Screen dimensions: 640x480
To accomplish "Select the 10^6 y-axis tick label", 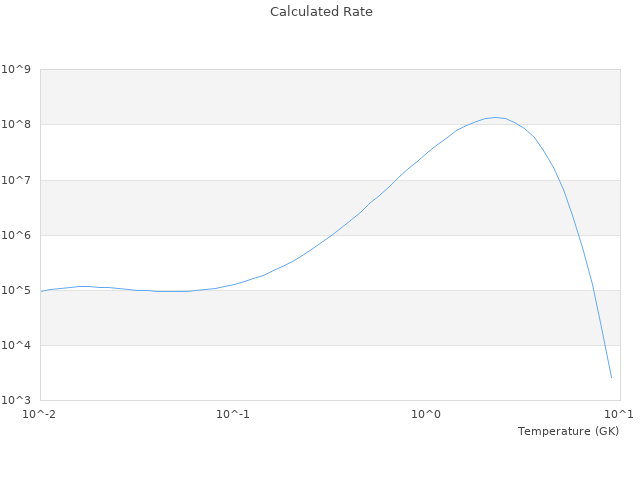I will pos(16,235).
